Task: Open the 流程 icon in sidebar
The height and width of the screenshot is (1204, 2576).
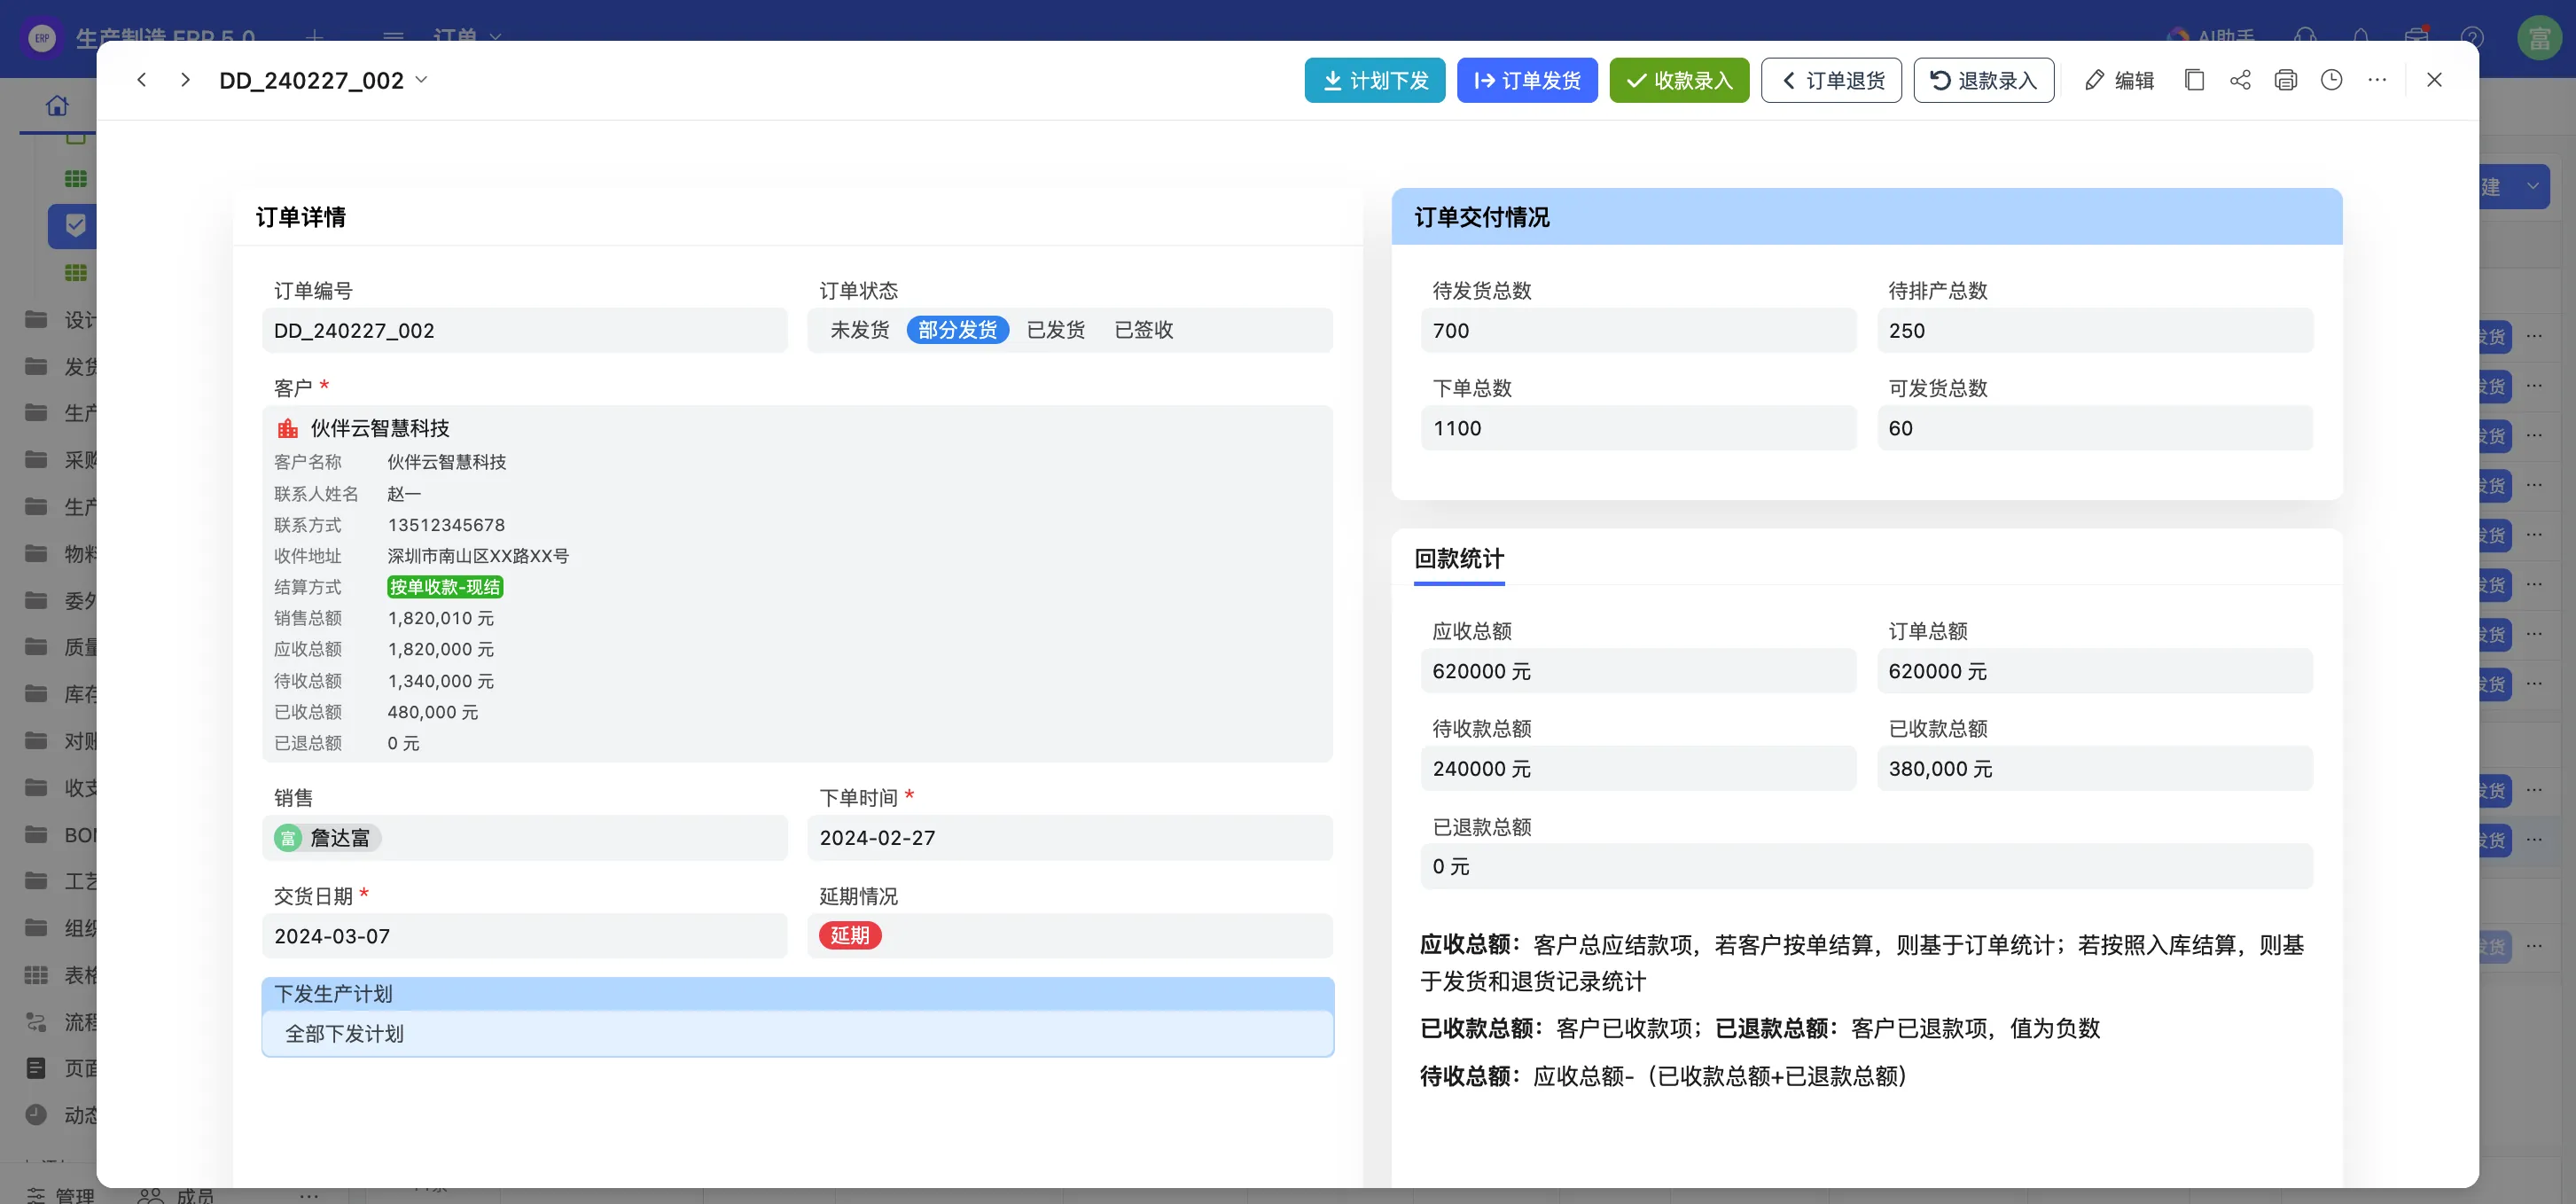Action: pos(36,1022)
